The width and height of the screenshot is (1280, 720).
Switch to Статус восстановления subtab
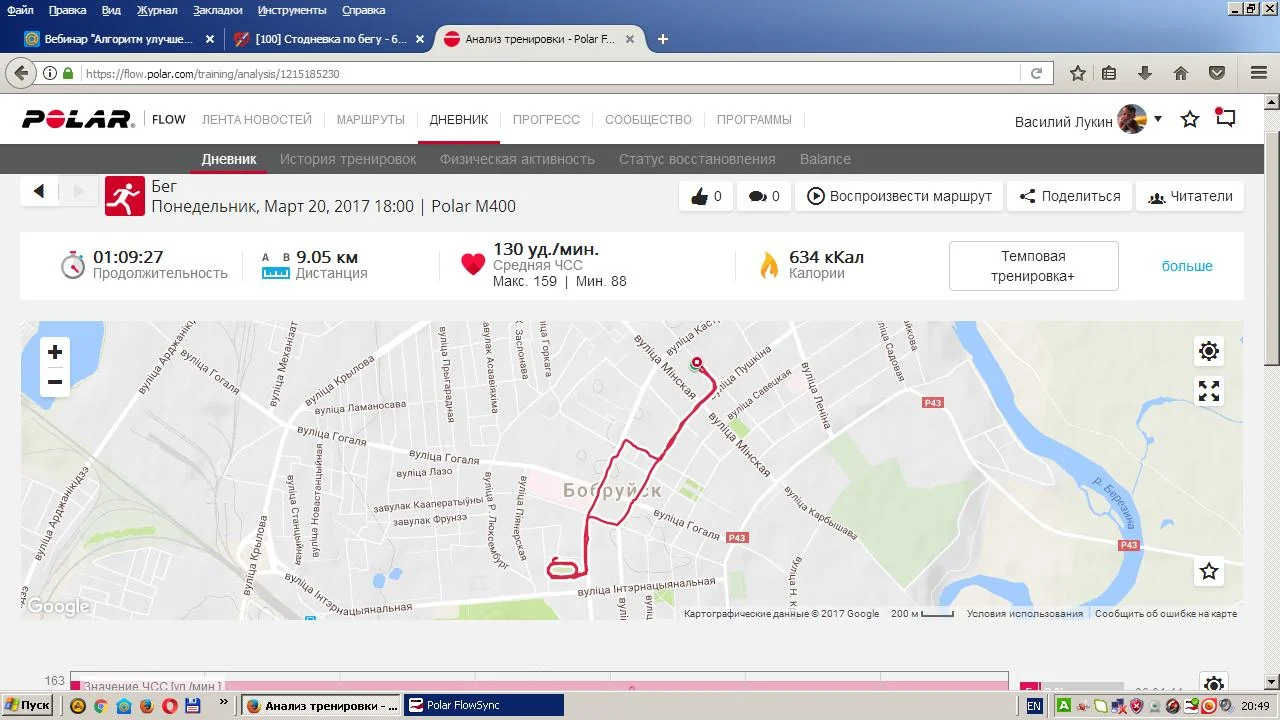tap(697, 159)
